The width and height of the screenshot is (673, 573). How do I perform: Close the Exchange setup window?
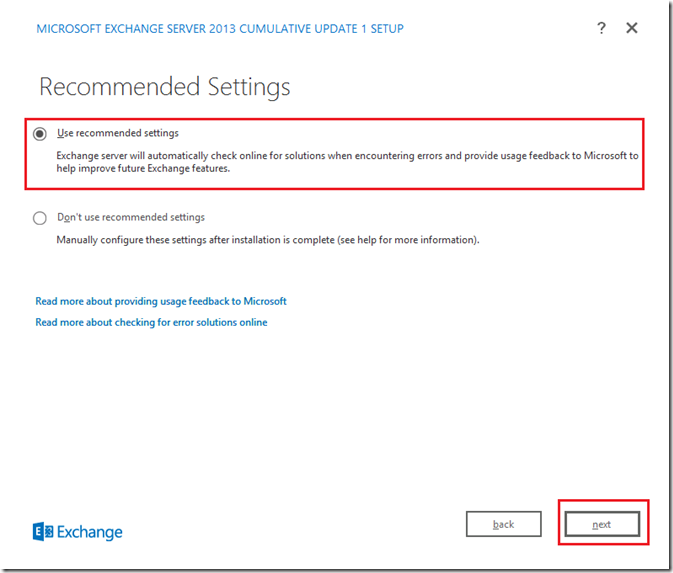(x=632, y=28)
